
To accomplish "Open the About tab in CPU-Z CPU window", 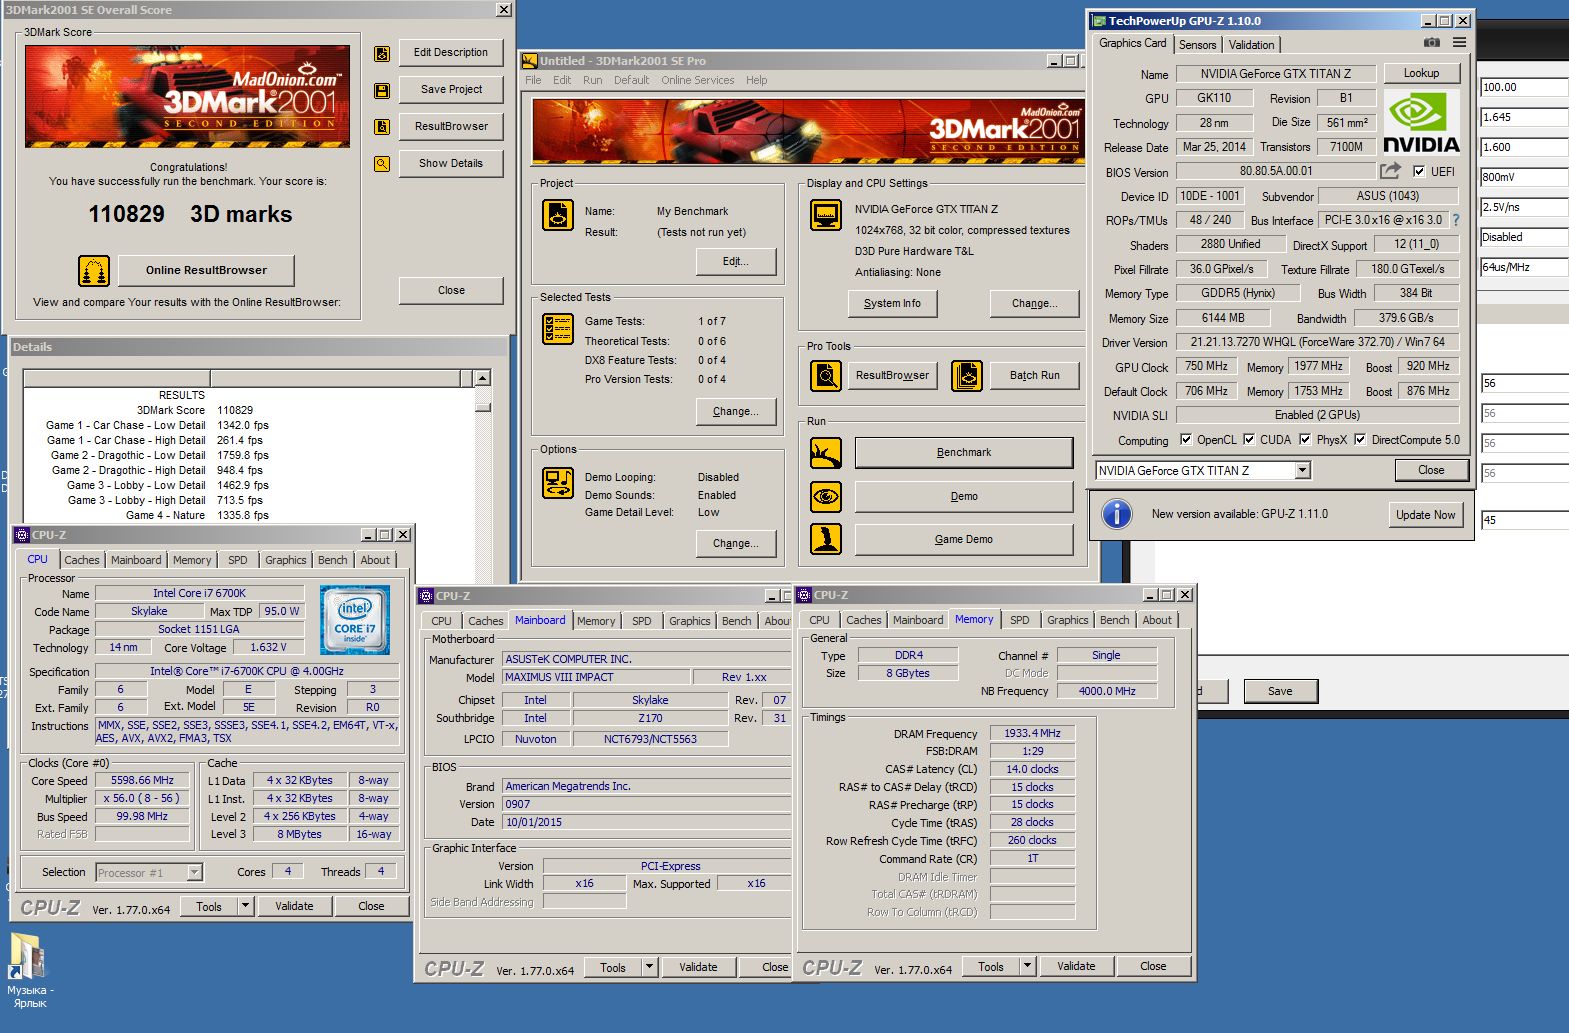I will tap(375, 560).
